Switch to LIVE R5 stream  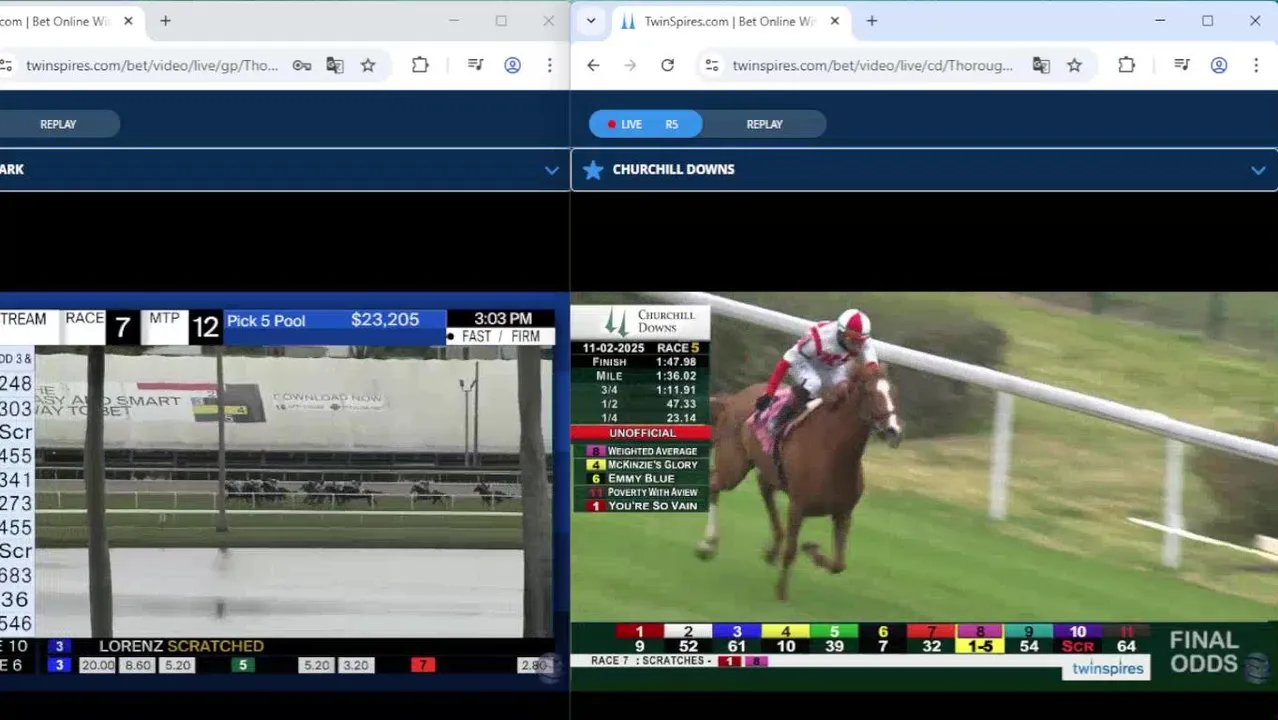(x=645, y=124)
